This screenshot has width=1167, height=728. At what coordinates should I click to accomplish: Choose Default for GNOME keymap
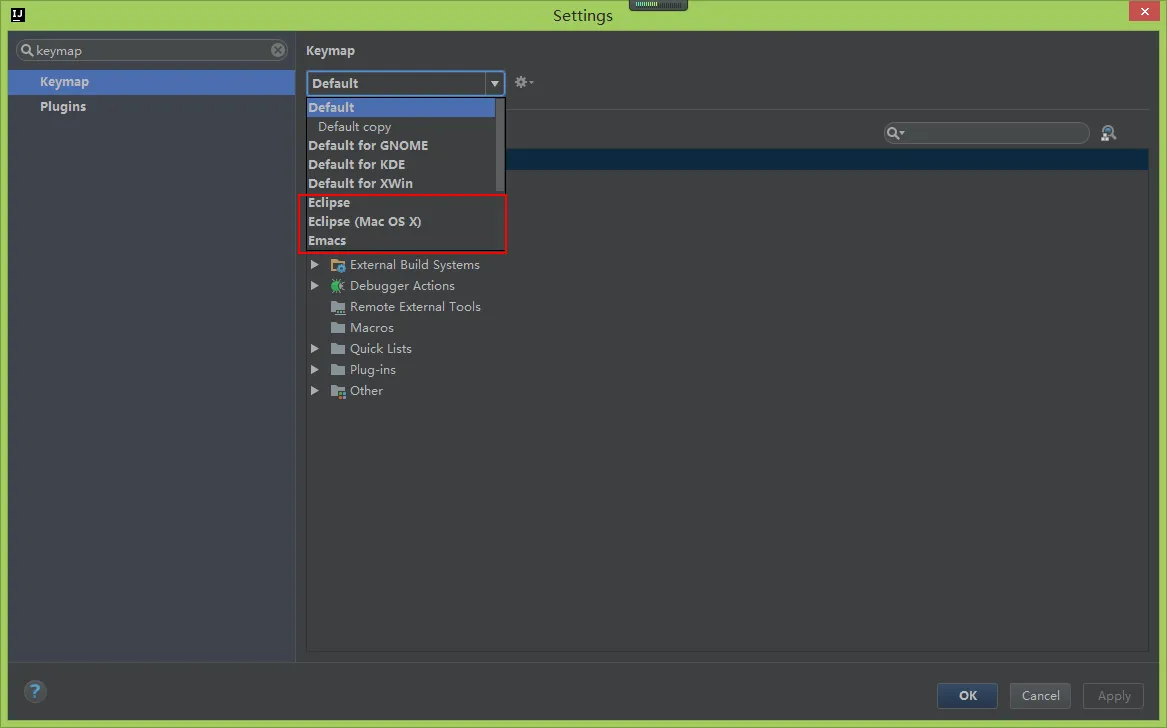click(401, 145)
